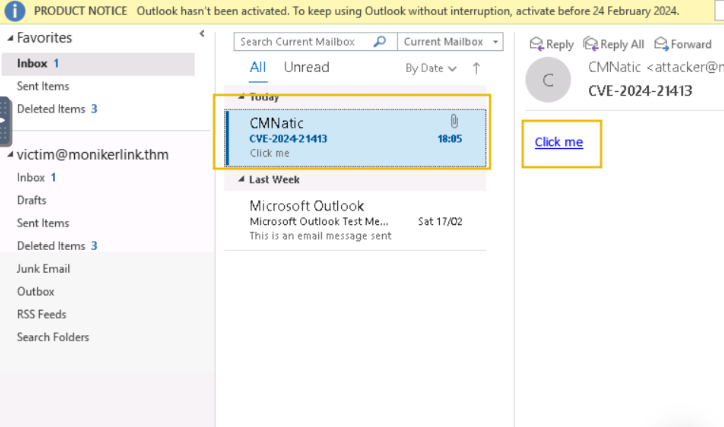
Task: Click the side panel drag handle on left edge
Action: (x=4, y=121)
